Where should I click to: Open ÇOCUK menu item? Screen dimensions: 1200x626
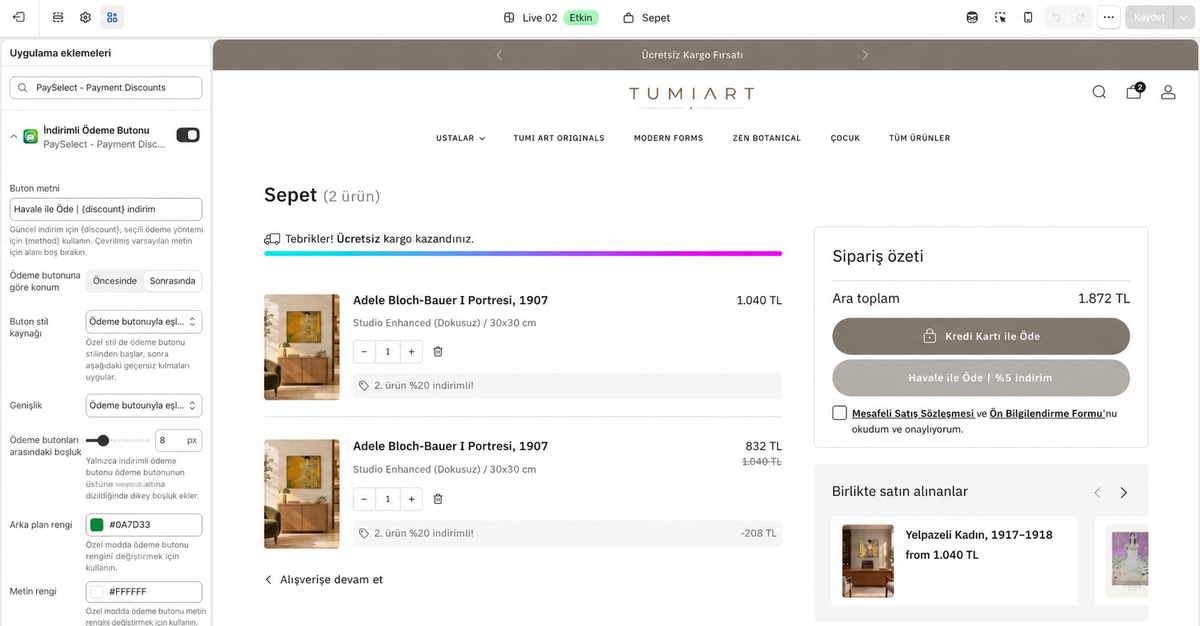845,138
